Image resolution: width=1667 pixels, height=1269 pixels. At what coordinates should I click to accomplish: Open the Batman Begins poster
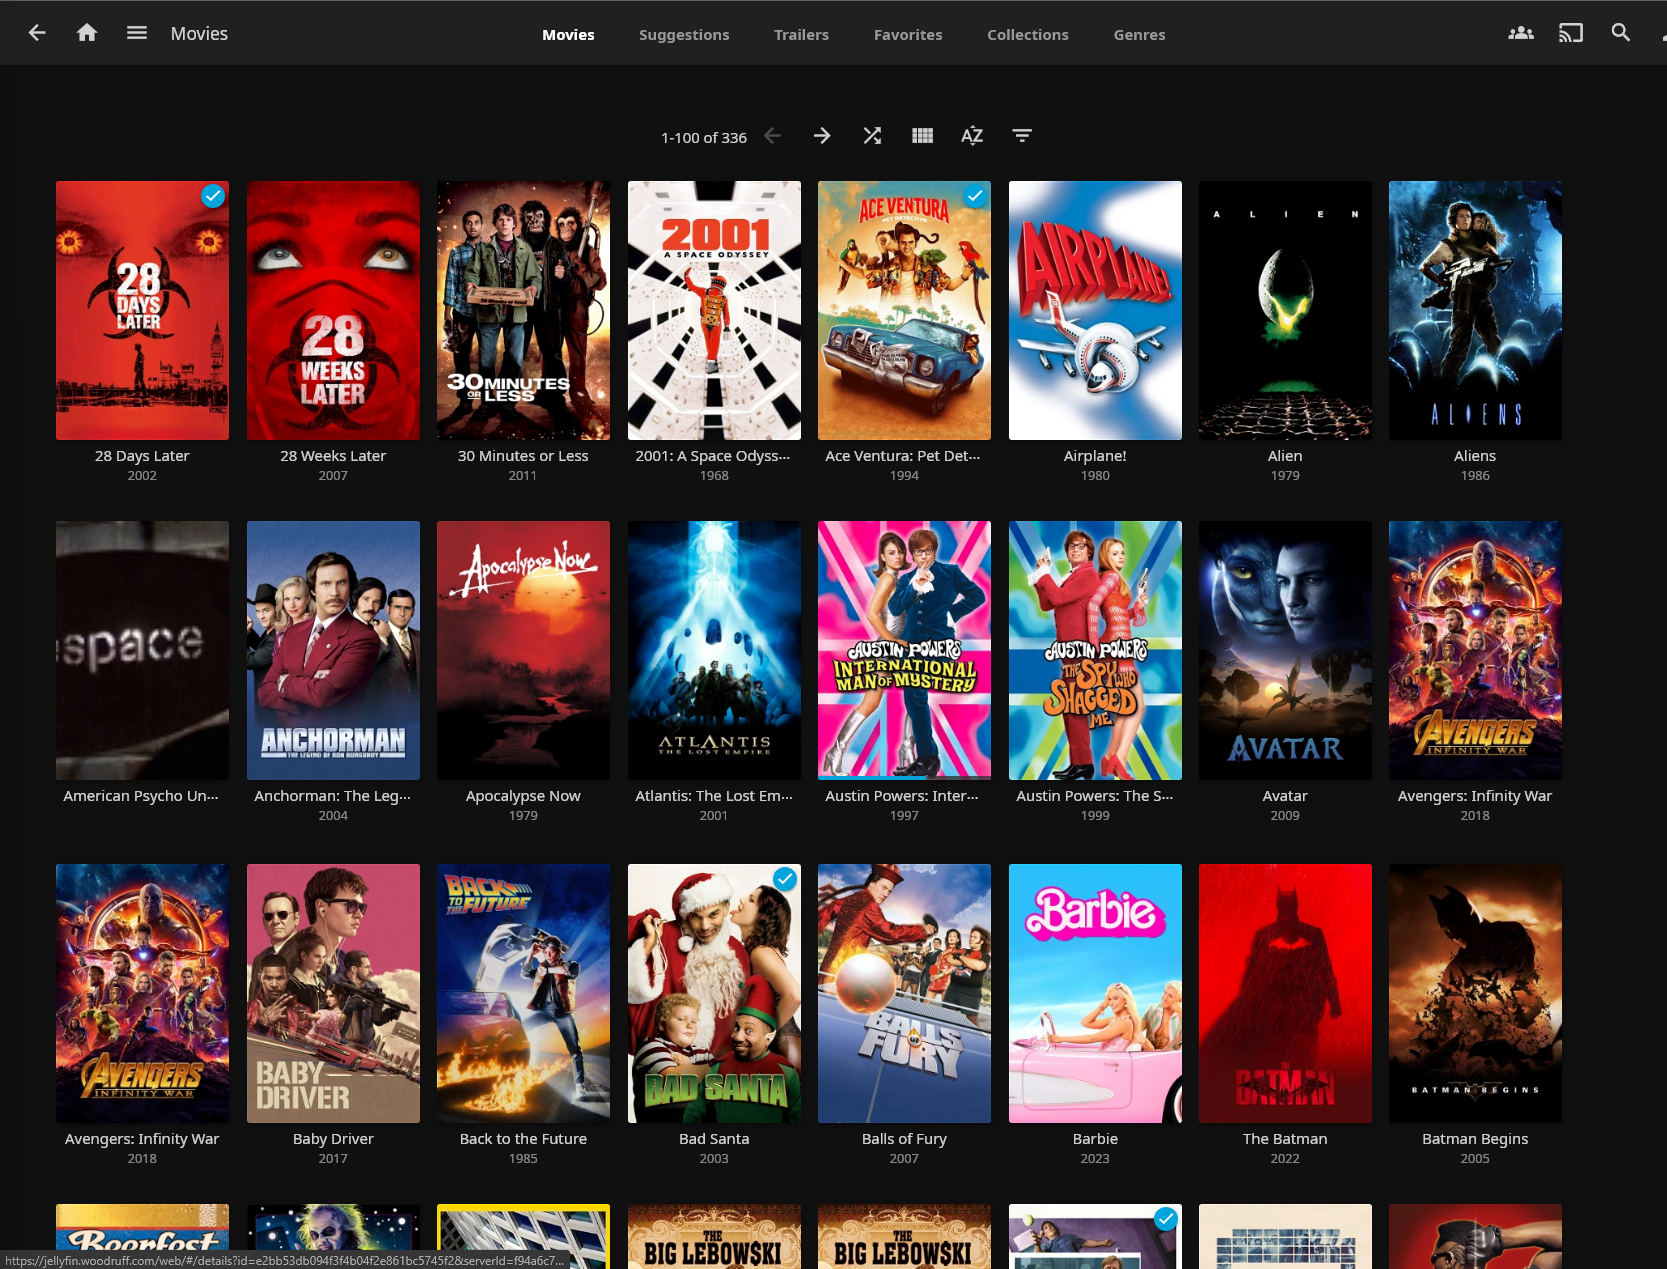[1475, 993]
